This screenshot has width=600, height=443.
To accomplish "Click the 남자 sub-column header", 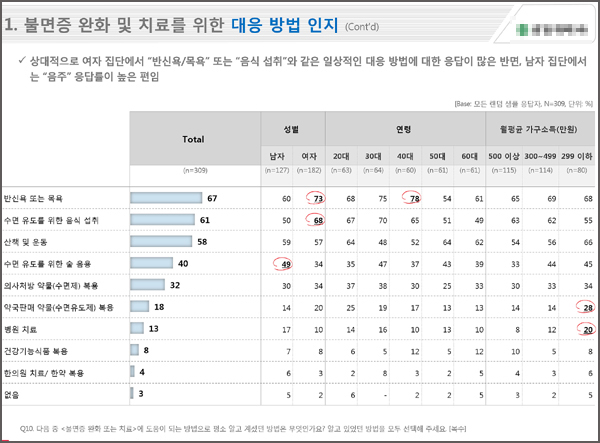I will [277, 156].
